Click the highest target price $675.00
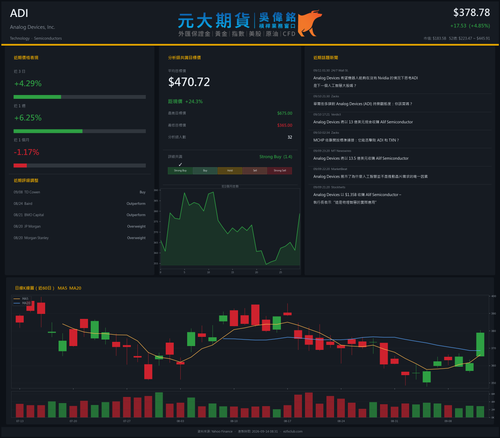This screenshot has height=438, width=500. pos(285,113)
